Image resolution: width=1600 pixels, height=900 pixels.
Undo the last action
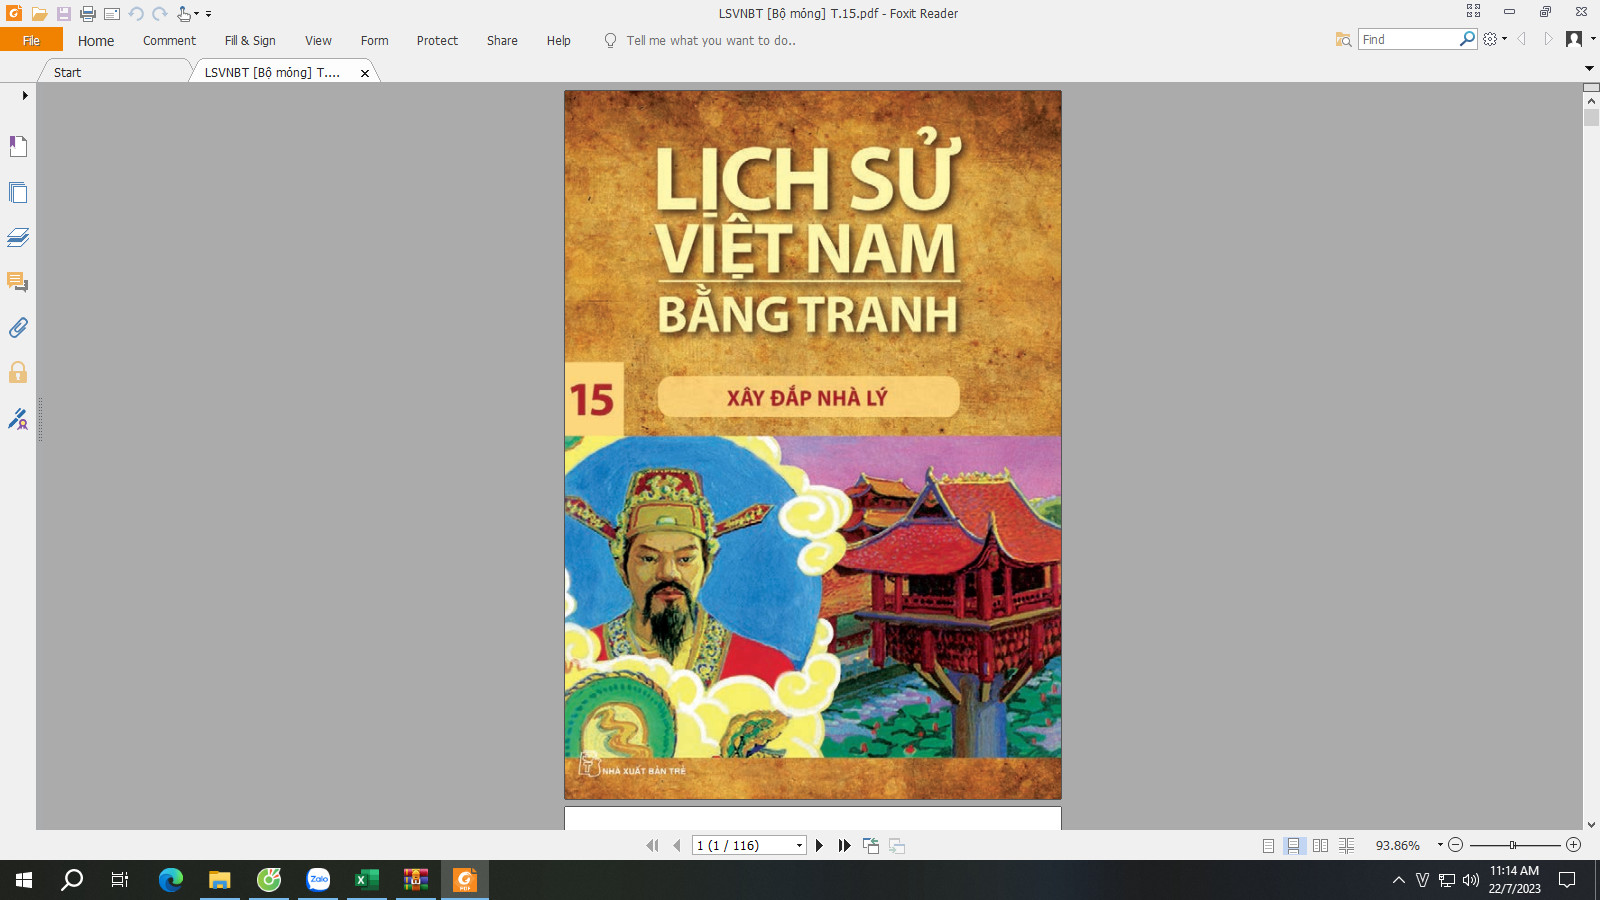pos(136,14)
